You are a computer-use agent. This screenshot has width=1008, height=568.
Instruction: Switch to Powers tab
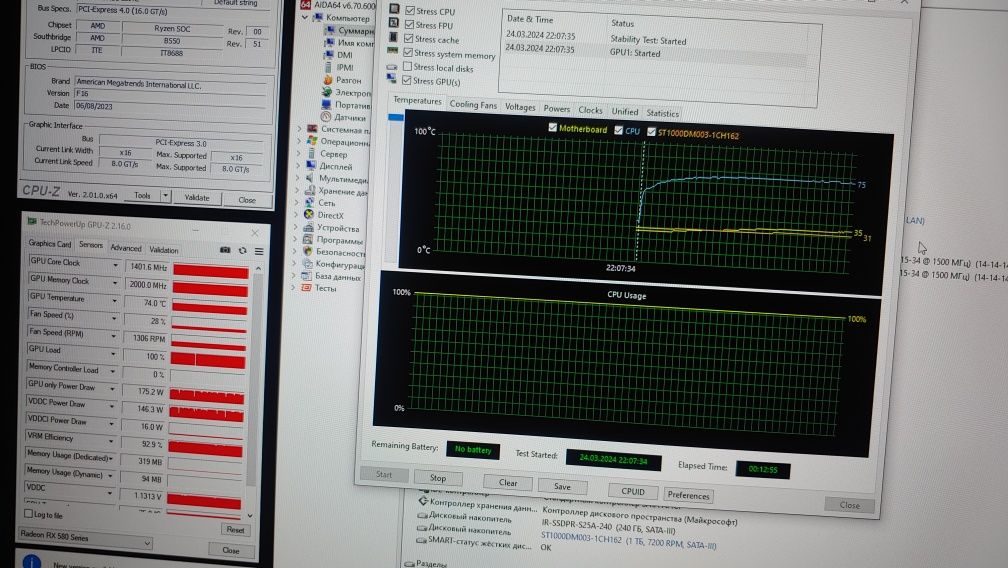(557, 109)
